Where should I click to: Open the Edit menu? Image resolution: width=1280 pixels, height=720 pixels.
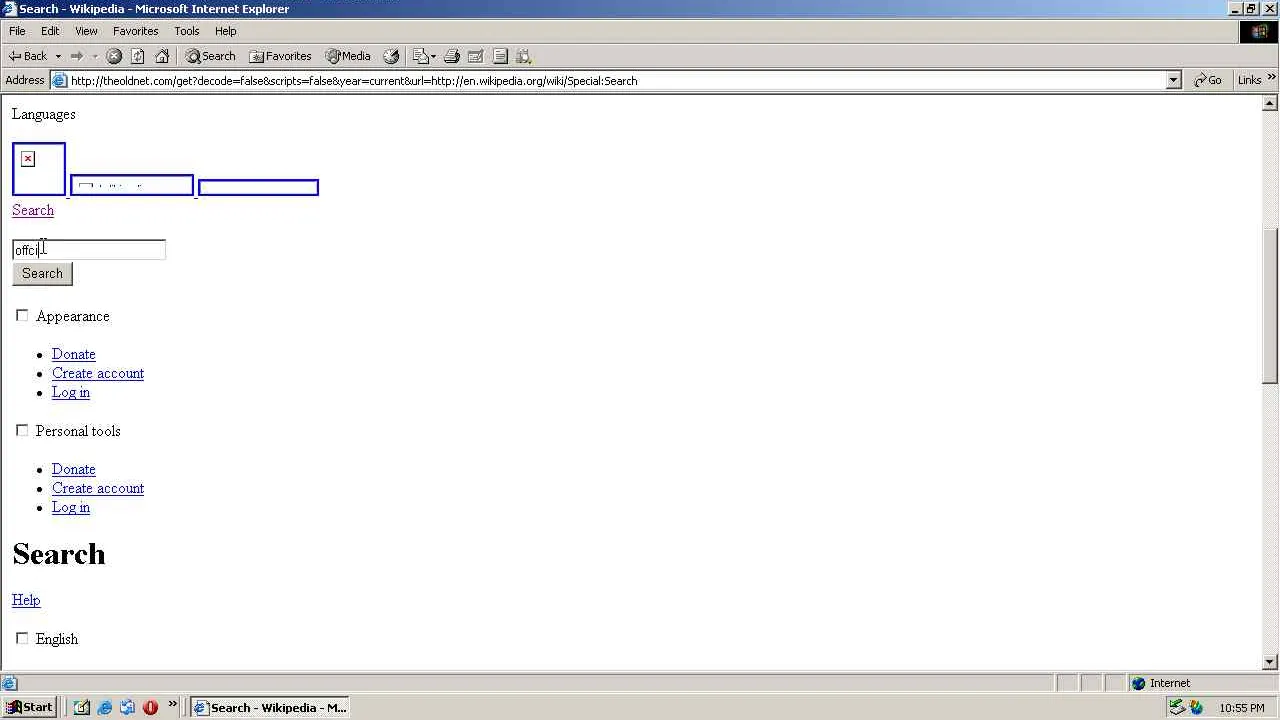point(50,31)
